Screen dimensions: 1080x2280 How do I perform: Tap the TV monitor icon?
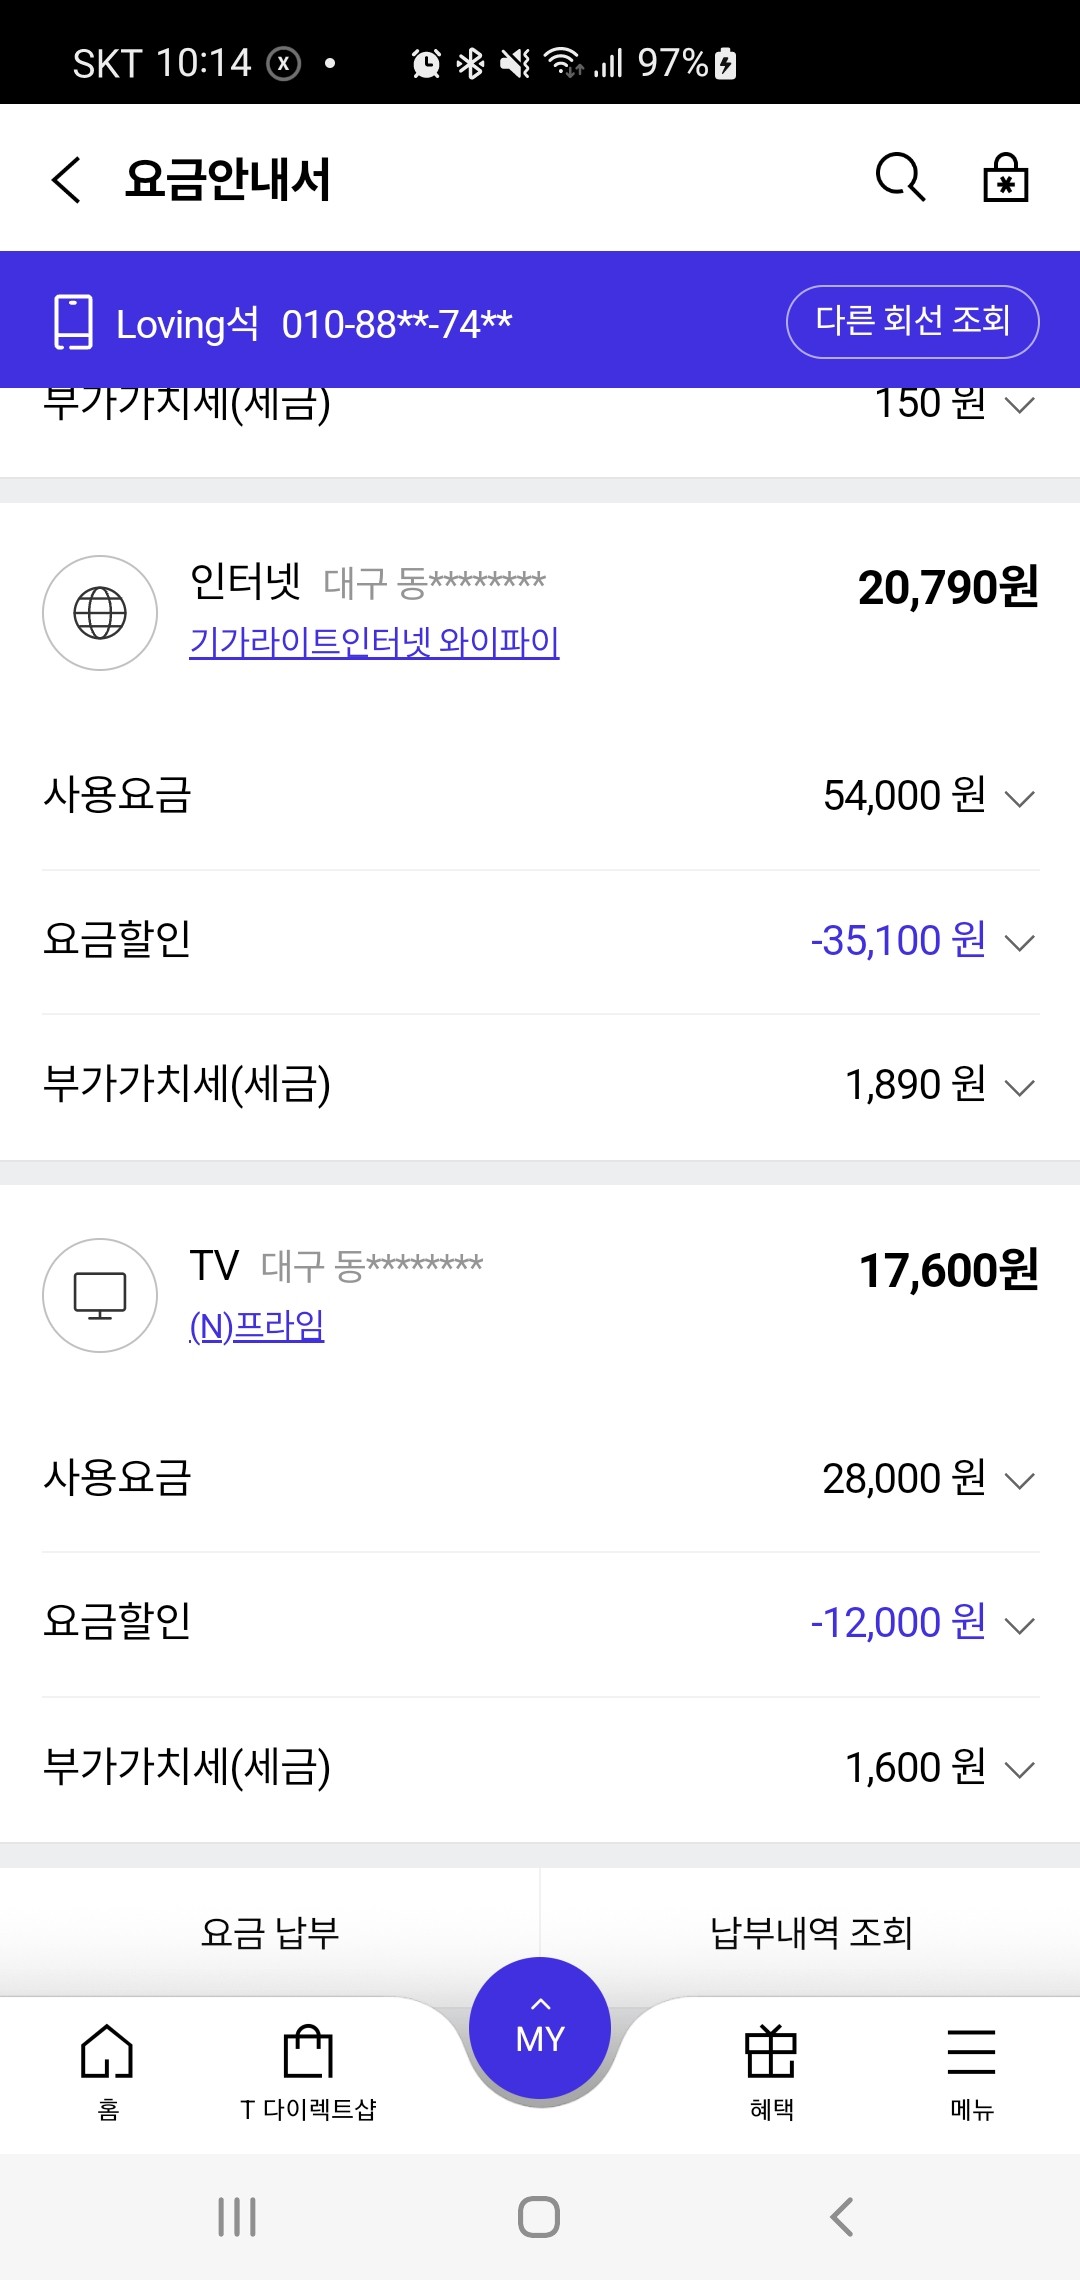point(100,1296)
